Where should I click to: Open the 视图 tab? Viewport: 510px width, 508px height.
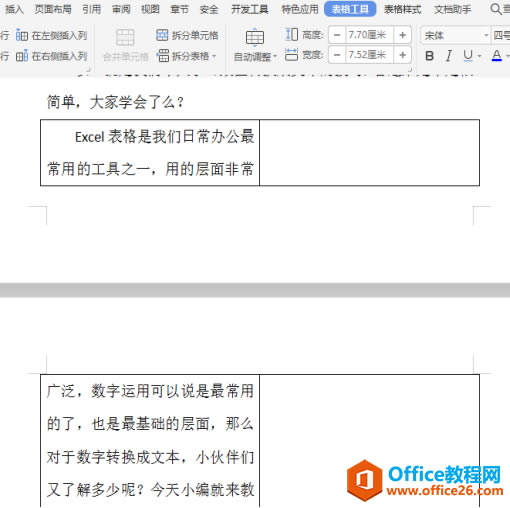coord(150,9)
